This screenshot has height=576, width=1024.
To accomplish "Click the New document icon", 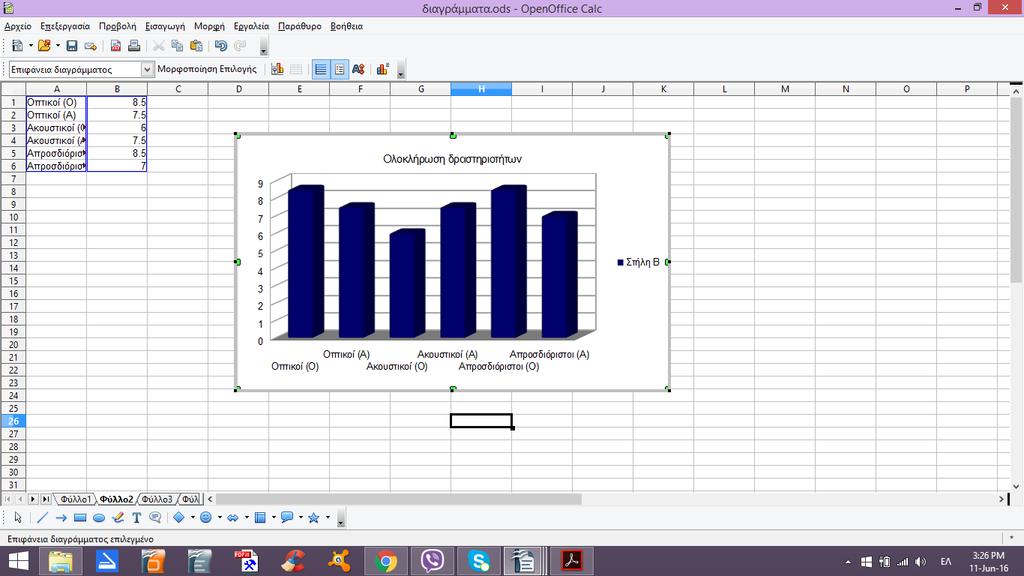I will (x=18, y=46).
